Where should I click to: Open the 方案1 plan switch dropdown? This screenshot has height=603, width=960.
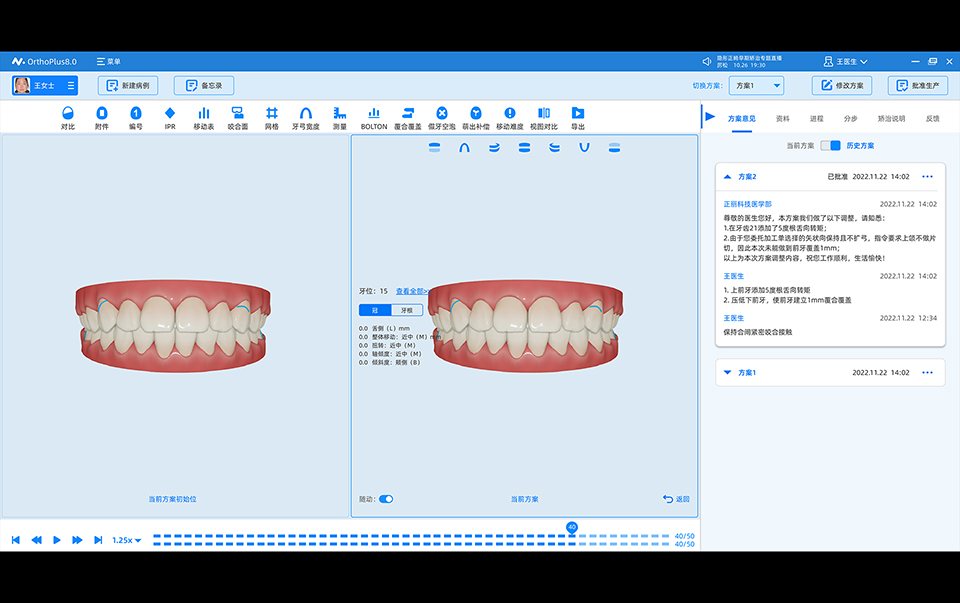756,86
